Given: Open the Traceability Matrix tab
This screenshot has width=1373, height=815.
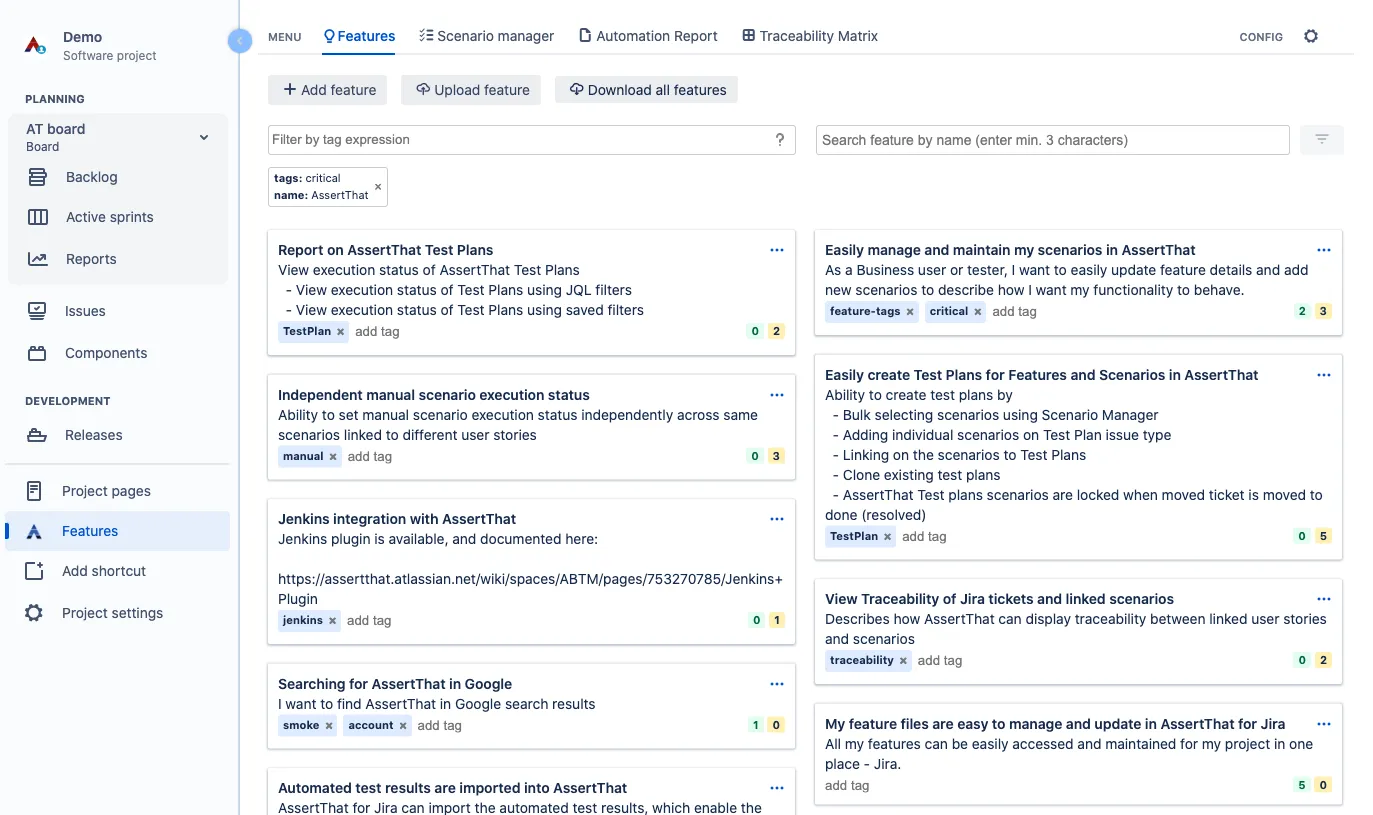Looking at the screenshot, I should [810, 36].
